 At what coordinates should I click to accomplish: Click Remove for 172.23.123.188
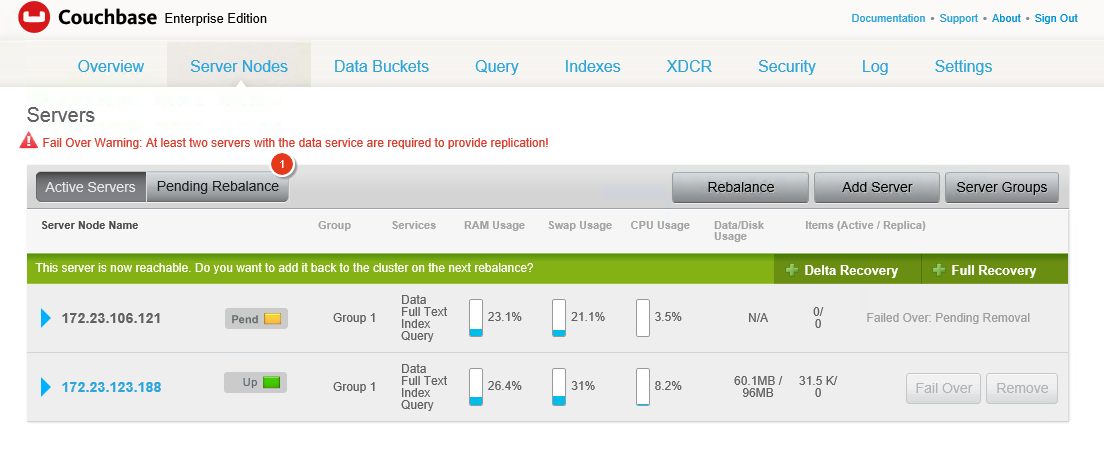[1022, 388]
